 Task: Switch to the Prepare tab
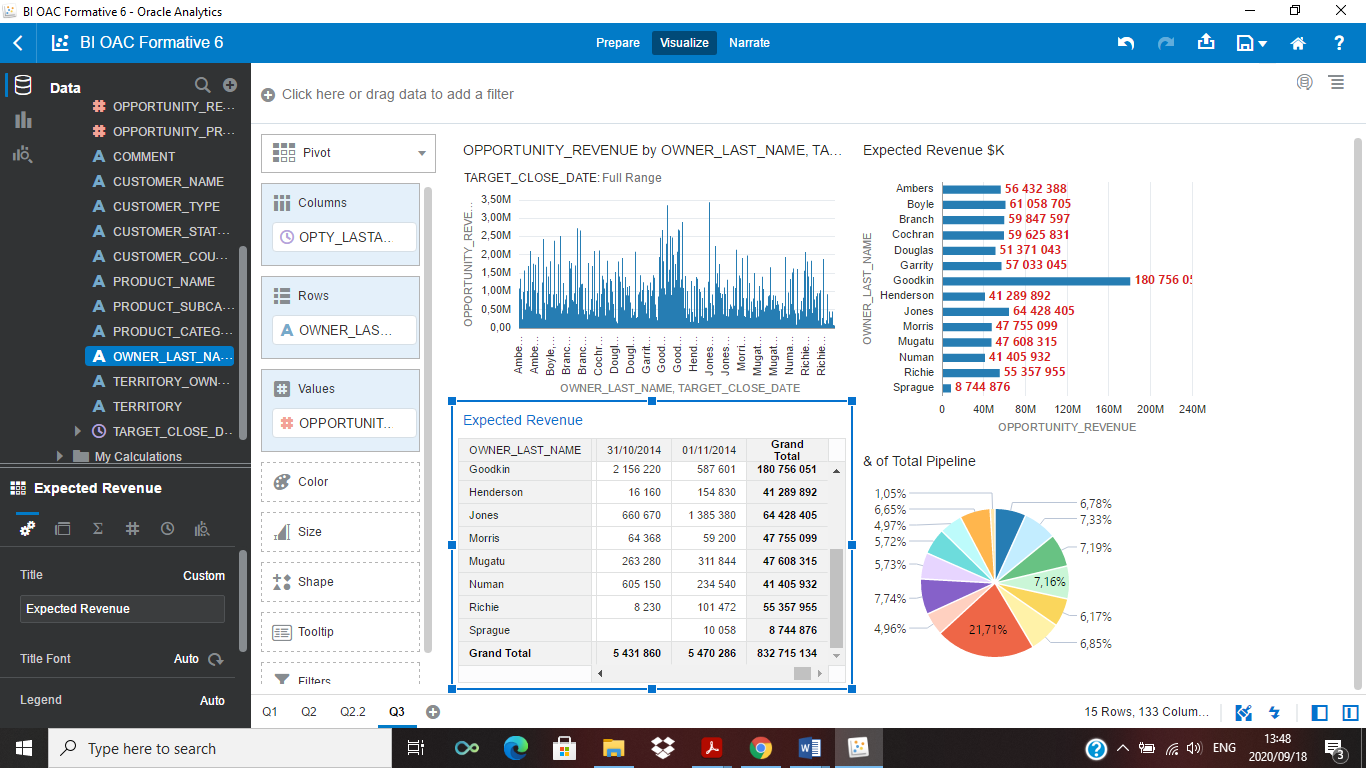(x=617, y=43)
